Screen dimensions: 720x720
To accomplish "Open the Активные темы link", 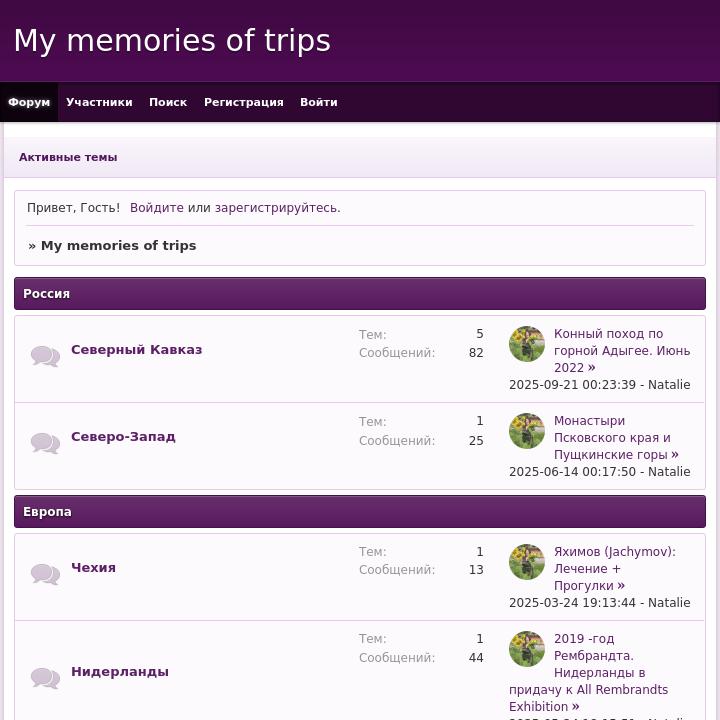I will (68, 157).
